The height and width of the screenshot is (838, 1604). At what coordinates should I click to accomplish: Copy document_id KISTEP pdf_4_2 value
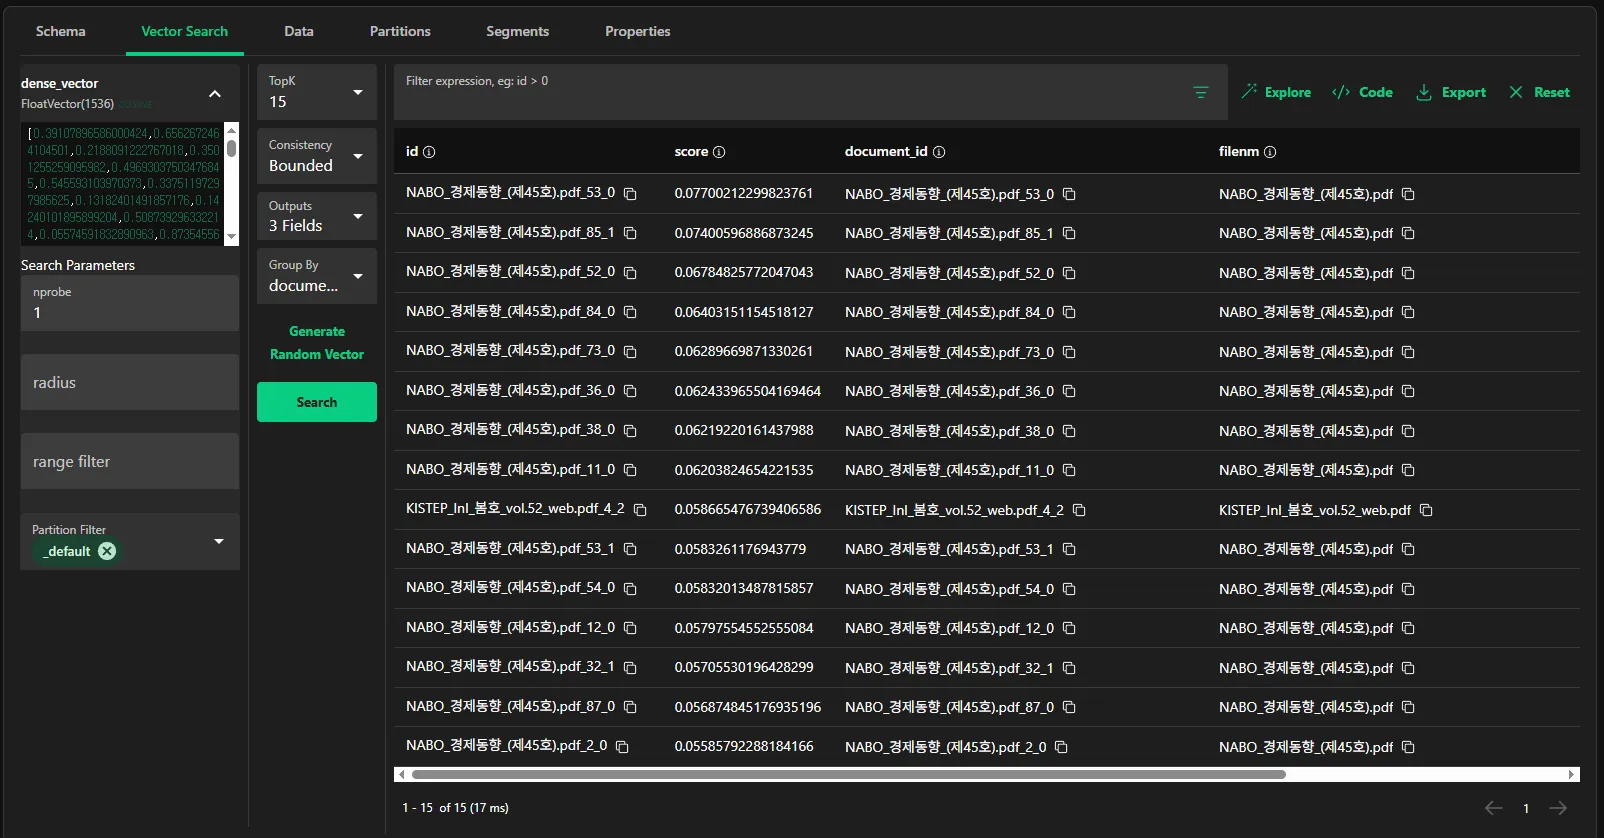pyautogui.click(x=1079, y=510)
